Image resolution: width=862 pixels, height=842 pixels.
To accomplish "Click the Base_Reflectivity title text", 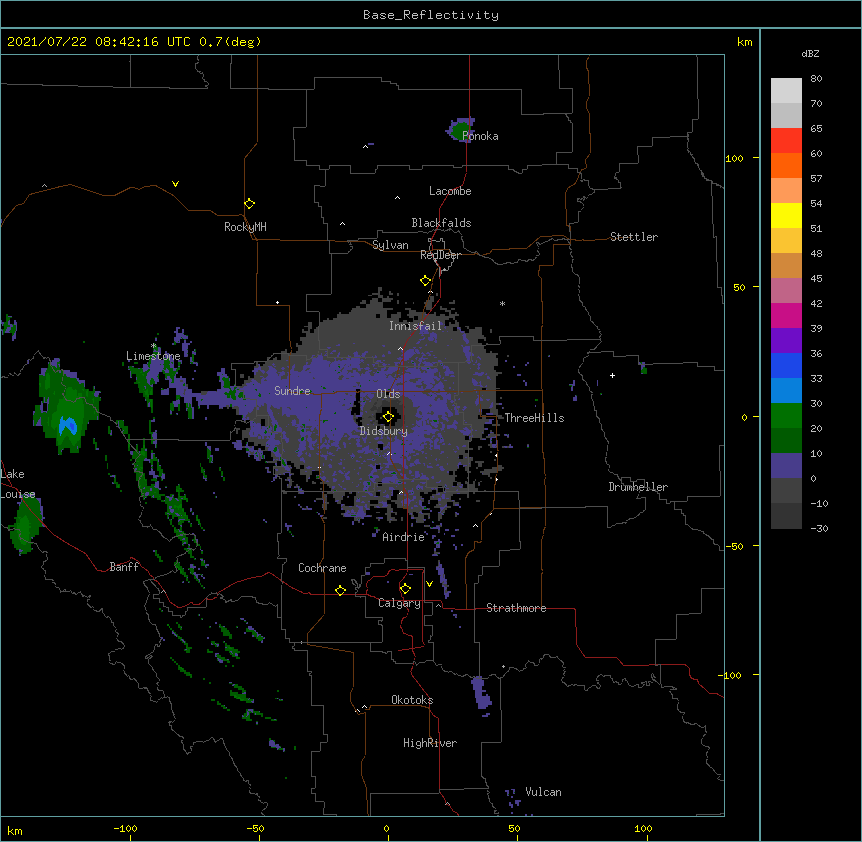I will [431, 15].
